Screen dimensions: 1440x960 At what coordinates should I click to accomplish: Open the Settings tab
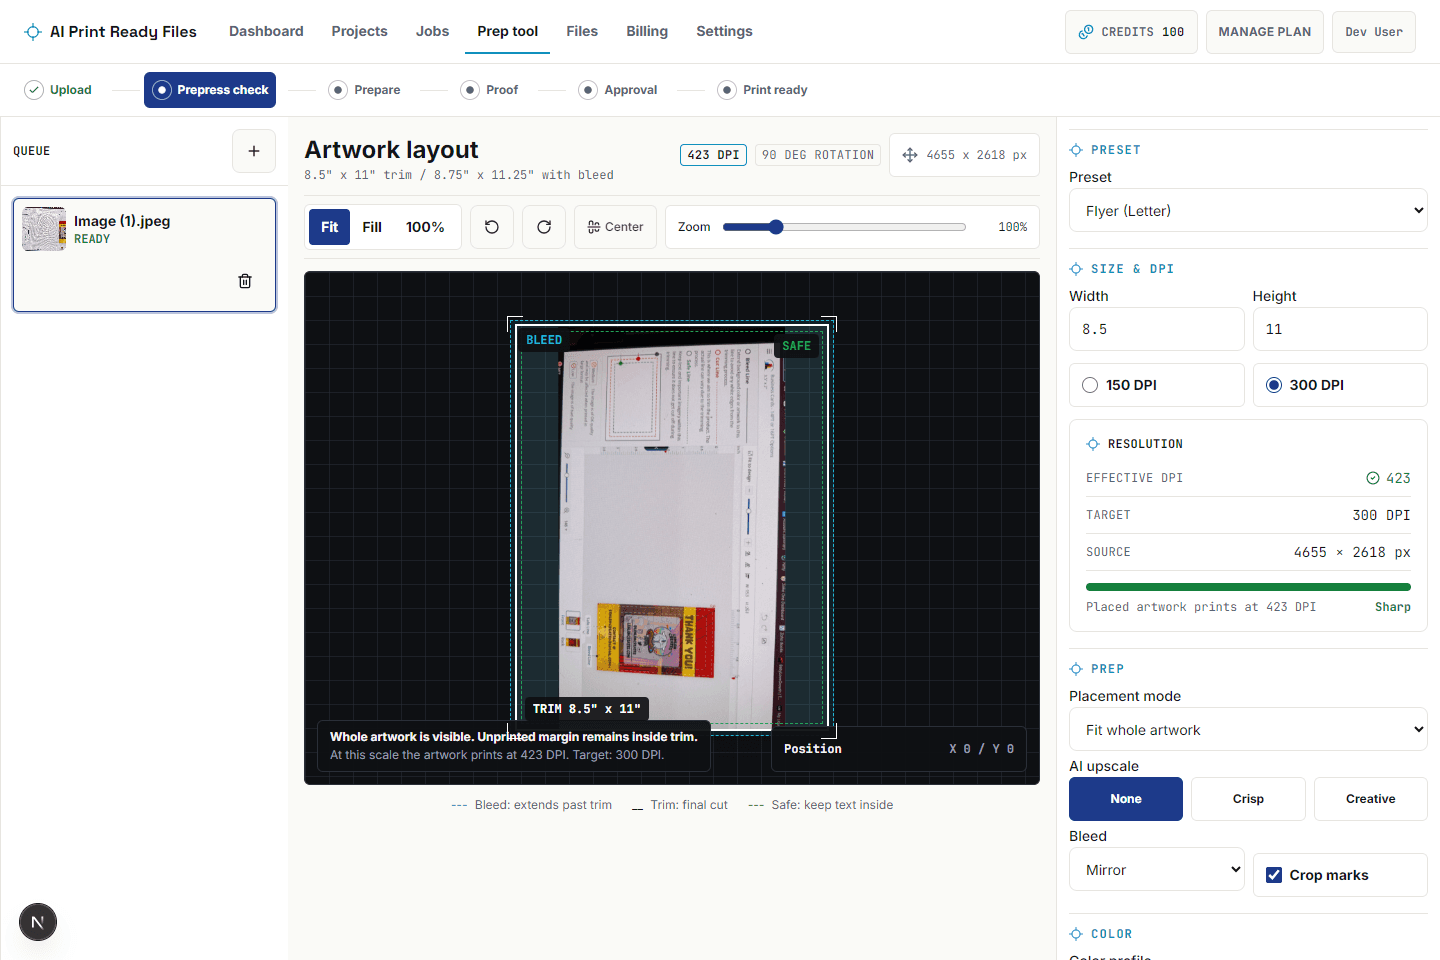pos(724,32)
